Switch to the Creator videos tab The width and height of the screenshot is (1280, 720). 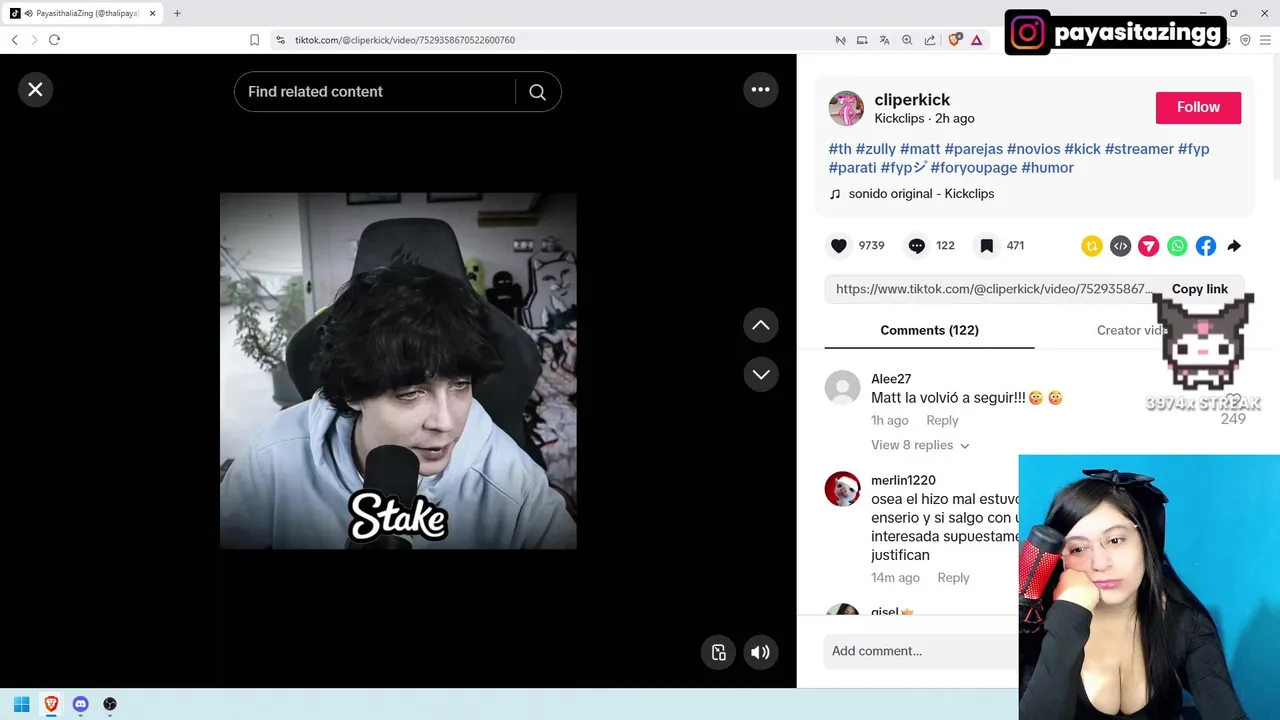click(x=1132, y=330)
